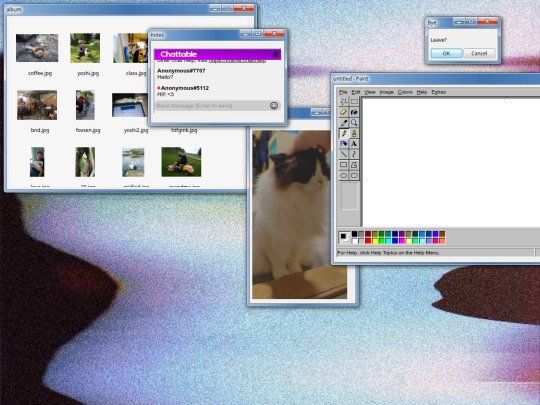540x405 pixels.
Task: Select the Pick Color eyedropper tool
Action: coord(343,123)
